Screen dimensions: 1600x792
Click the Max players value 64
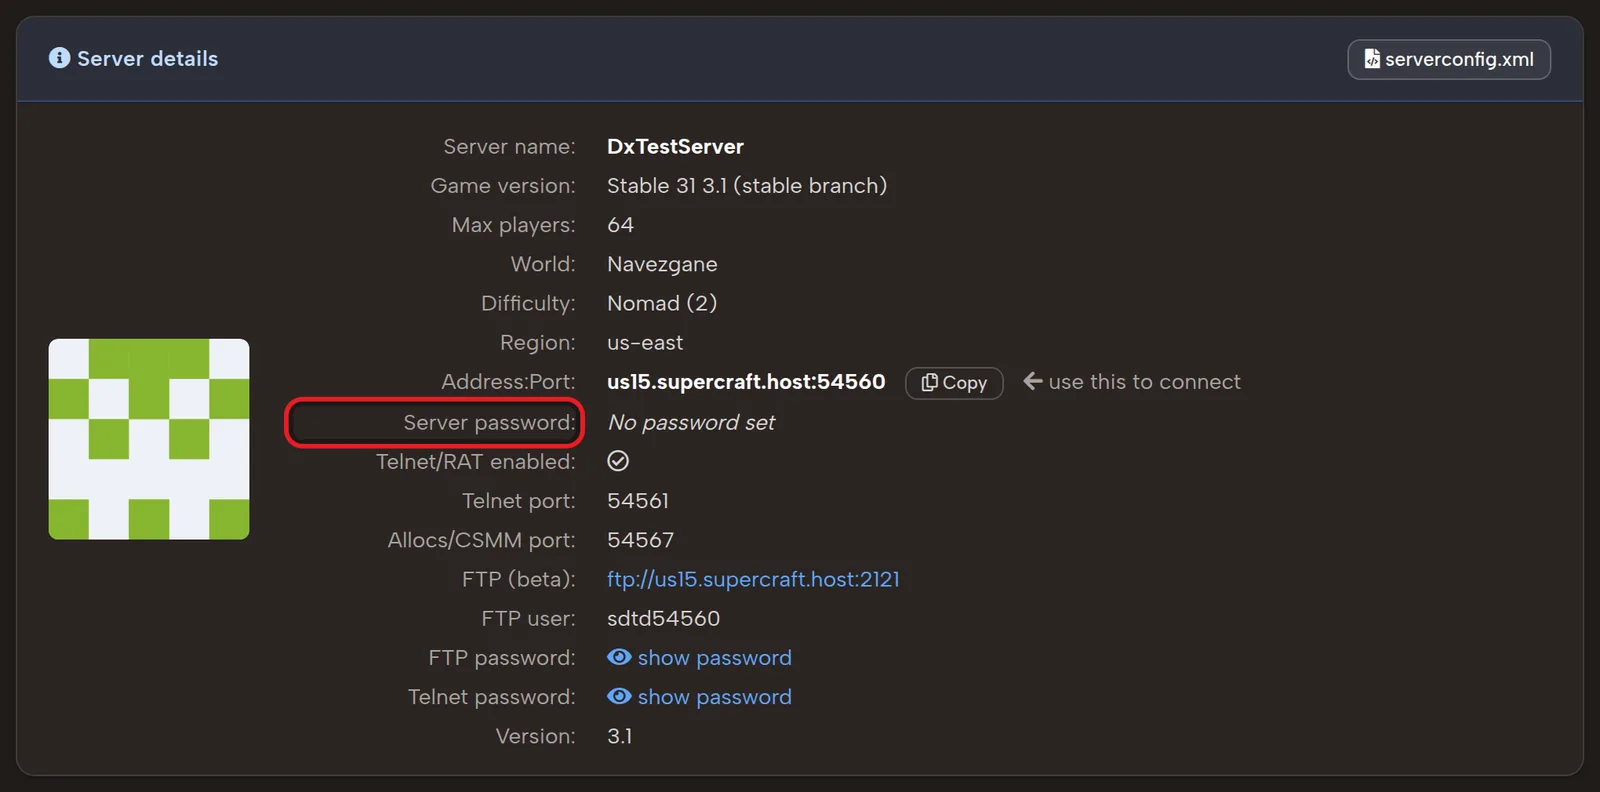[620, 225]
